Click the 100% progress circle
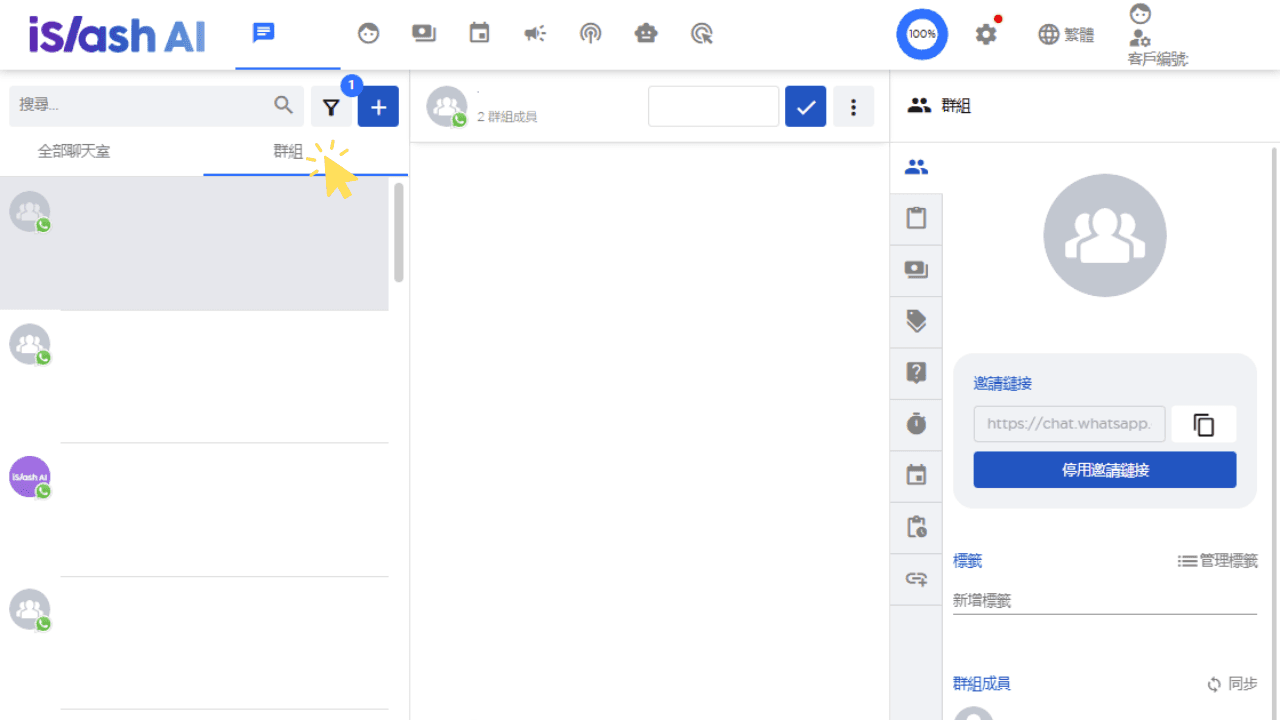Screen dimensions: 1280x720 [x=921, y=34]
